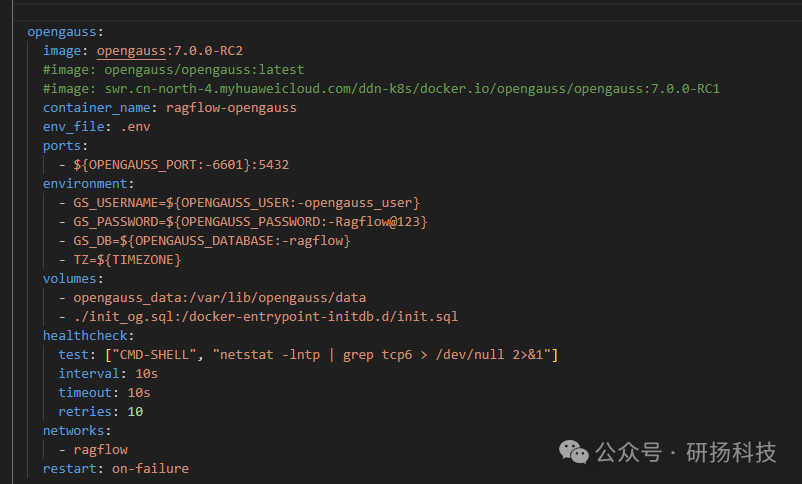Click the commented opengauss:latest image line

tap(173, 70)
